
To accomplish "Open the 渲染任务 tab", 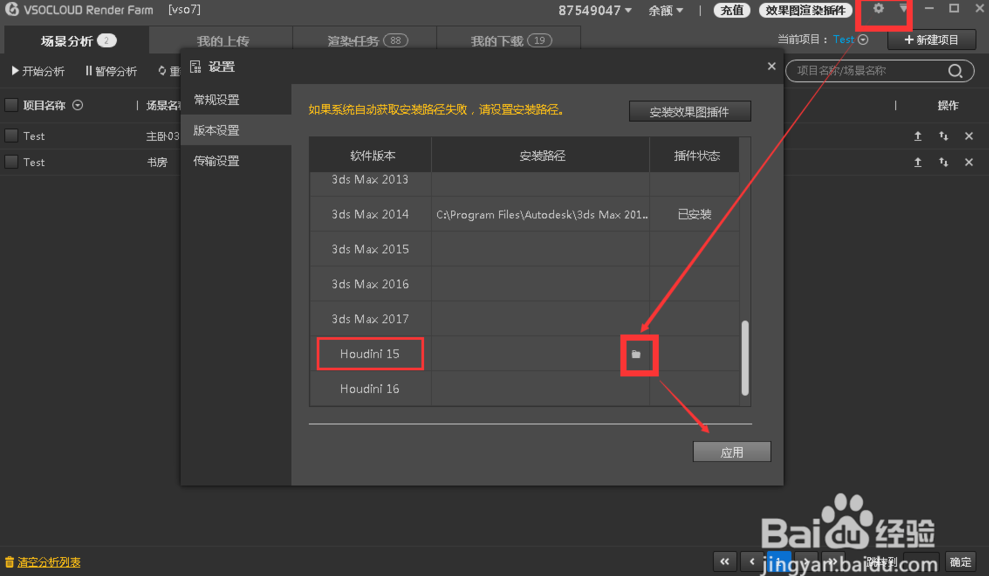I will click(x=365, y=41).
